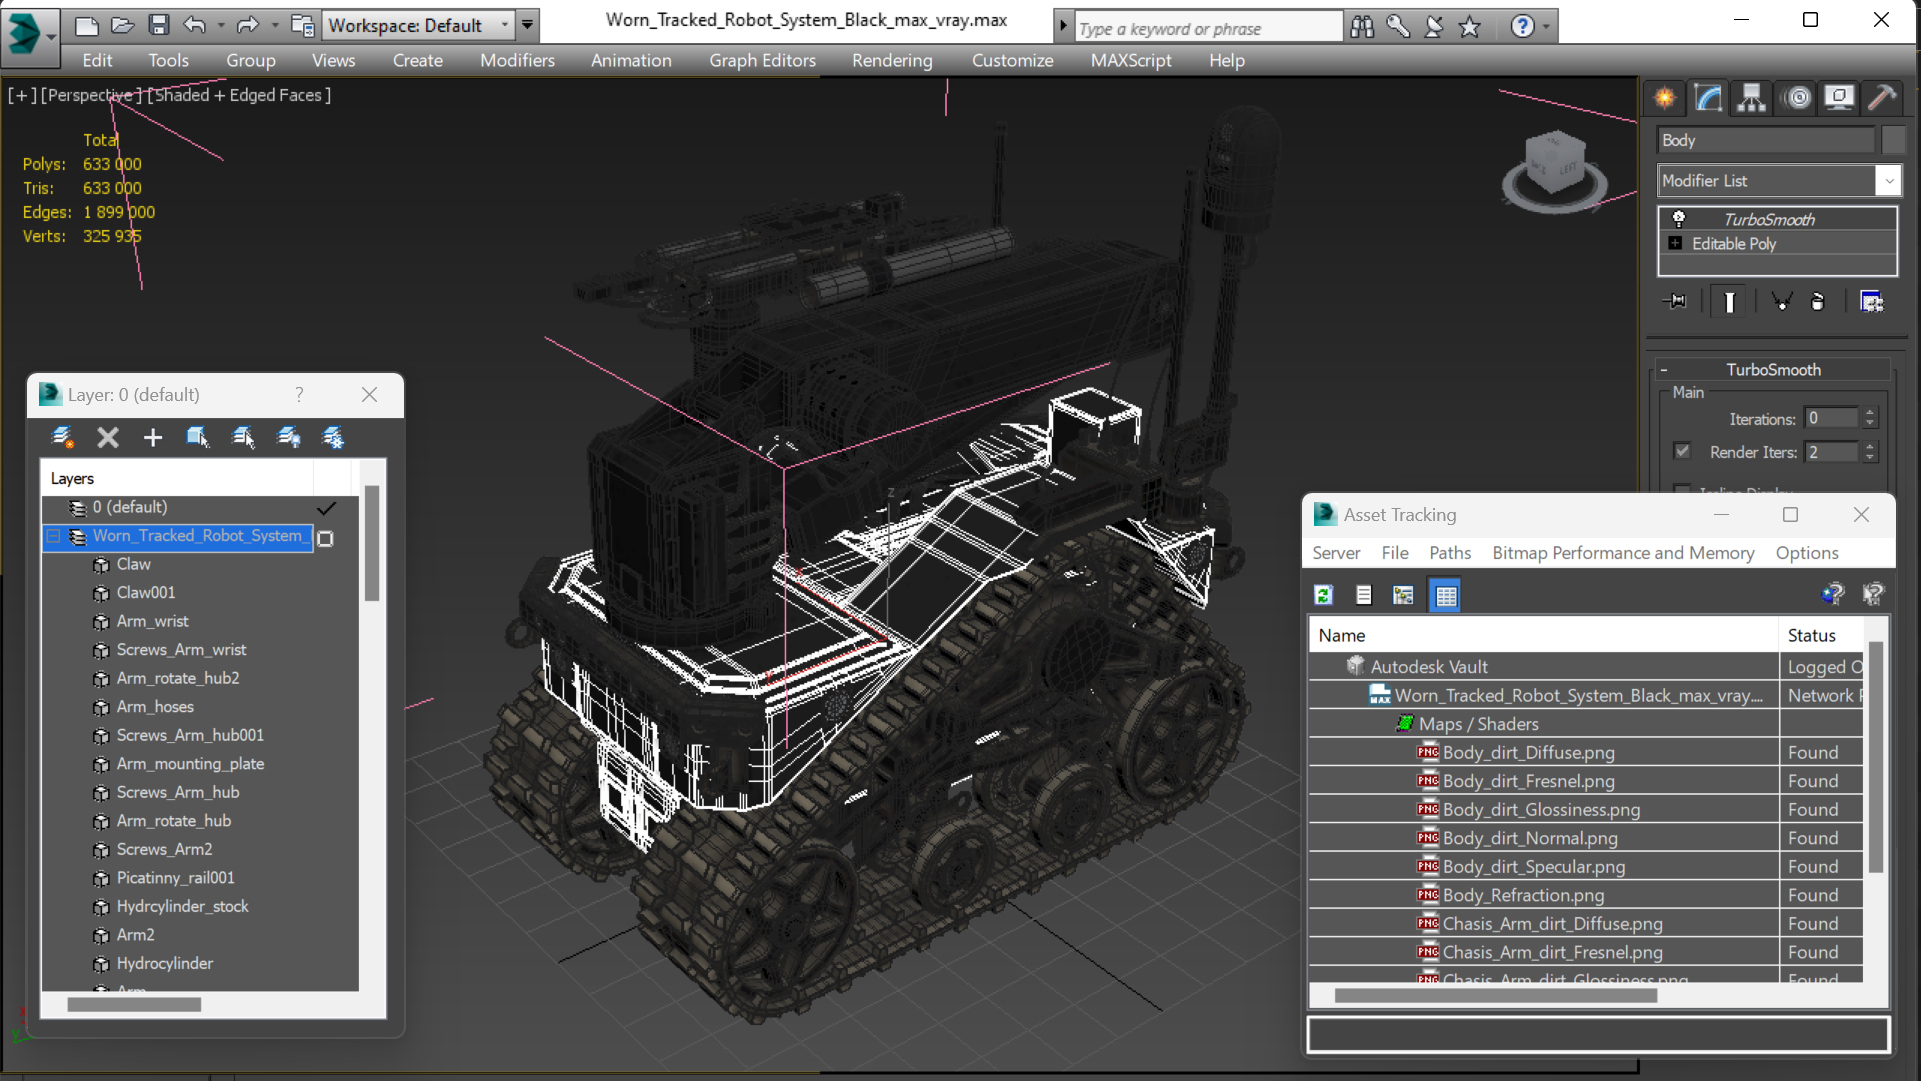Image resolution: width=1921 pixels, height=1081 pixels.
Task: Open the redo history dropdown arrow
Action: [274, 25]
